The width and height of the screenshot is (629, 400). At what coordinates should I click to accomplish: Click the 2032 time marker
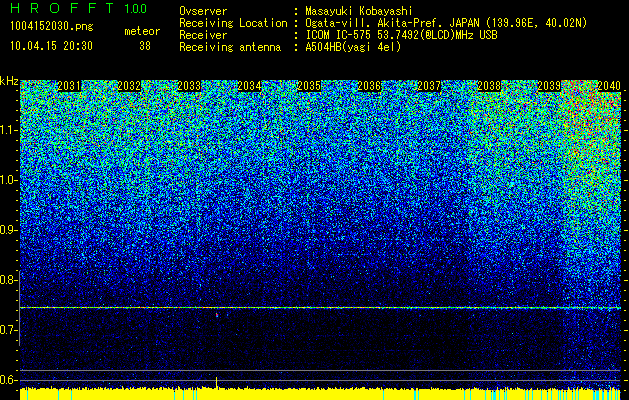click(129, 86)
